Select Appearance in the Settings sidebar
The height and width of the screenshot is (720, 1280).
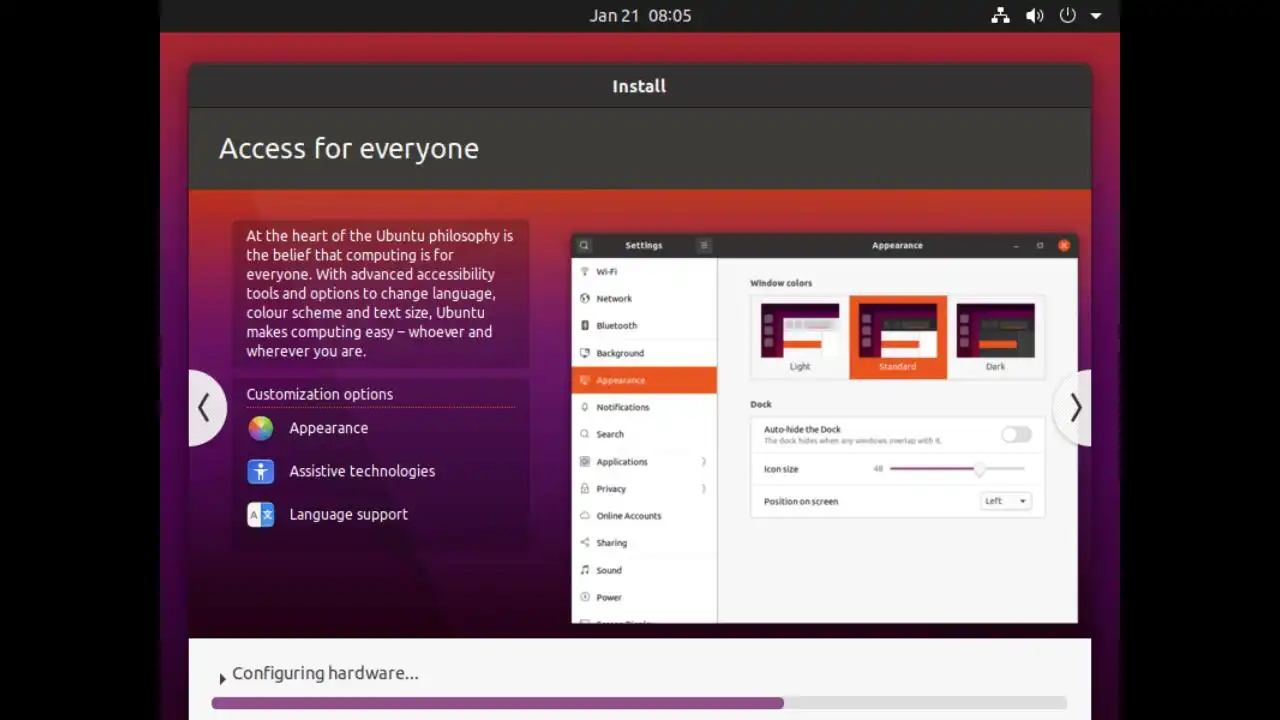point(644,380)
